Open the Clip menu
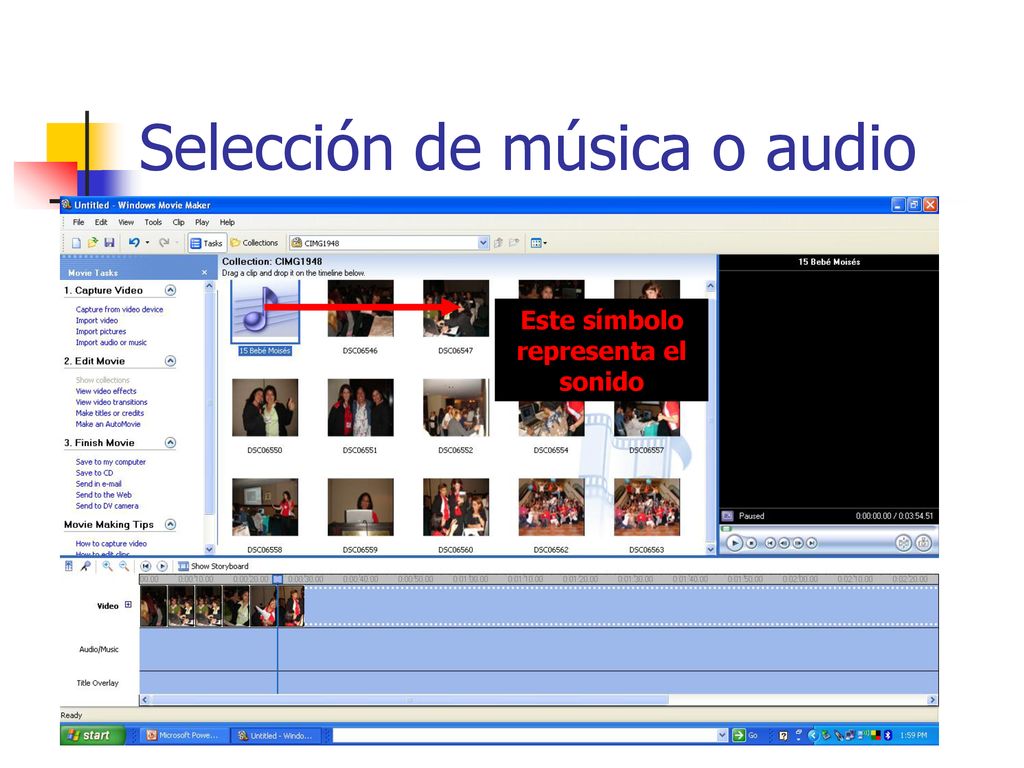This screenshot has width=1024, height=768. click(178, 222)
